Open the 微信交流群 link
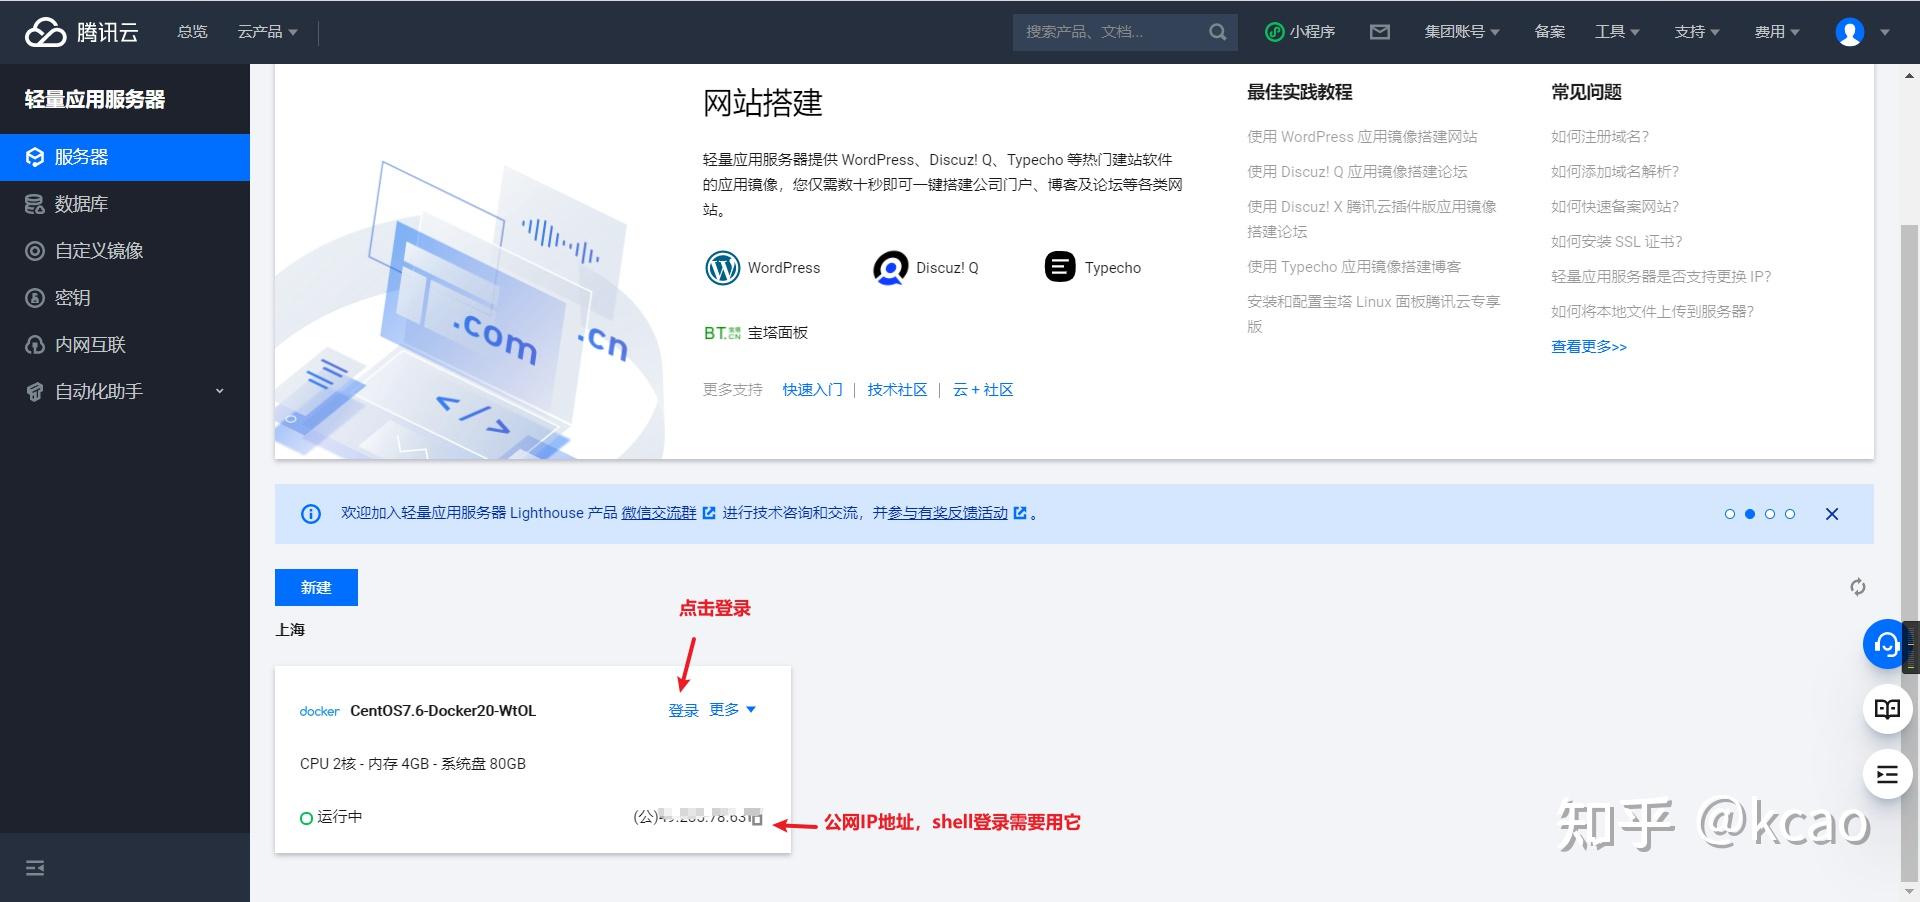The height and width of the screenshot is (902, 1920). point(659,513)
